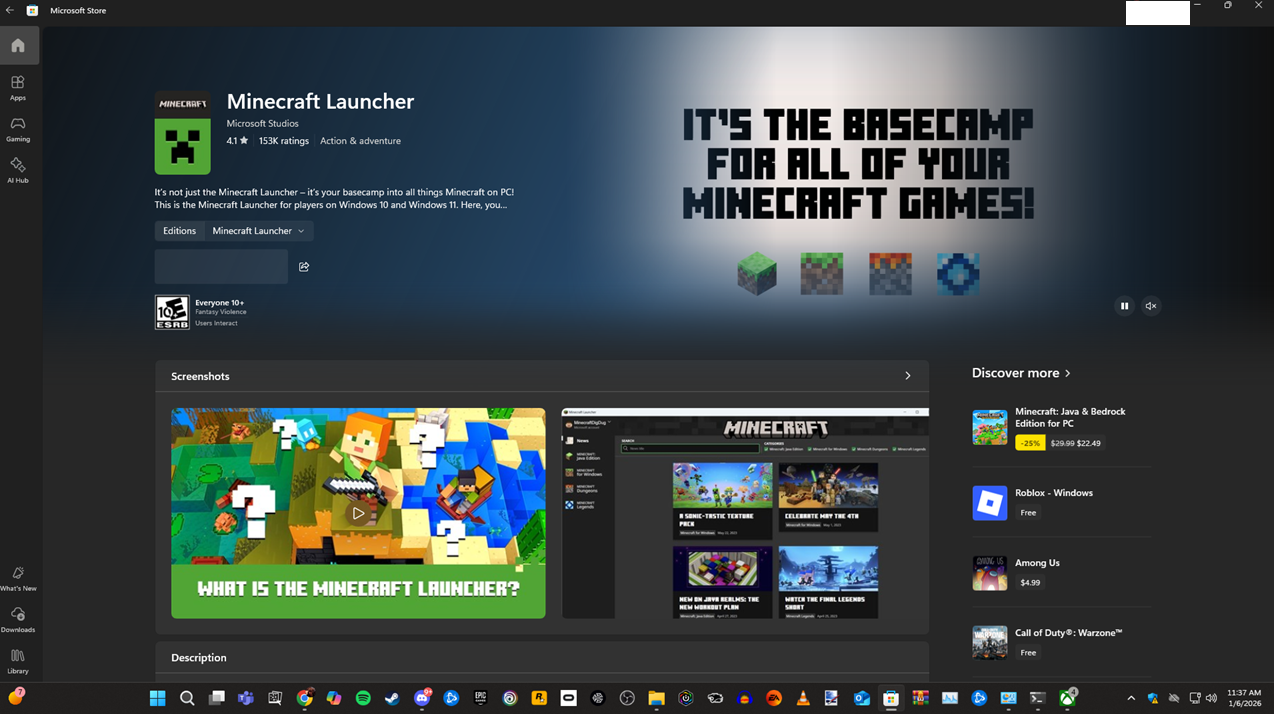
Task: Open your Library from the sidebar
Action: (18, 658)
